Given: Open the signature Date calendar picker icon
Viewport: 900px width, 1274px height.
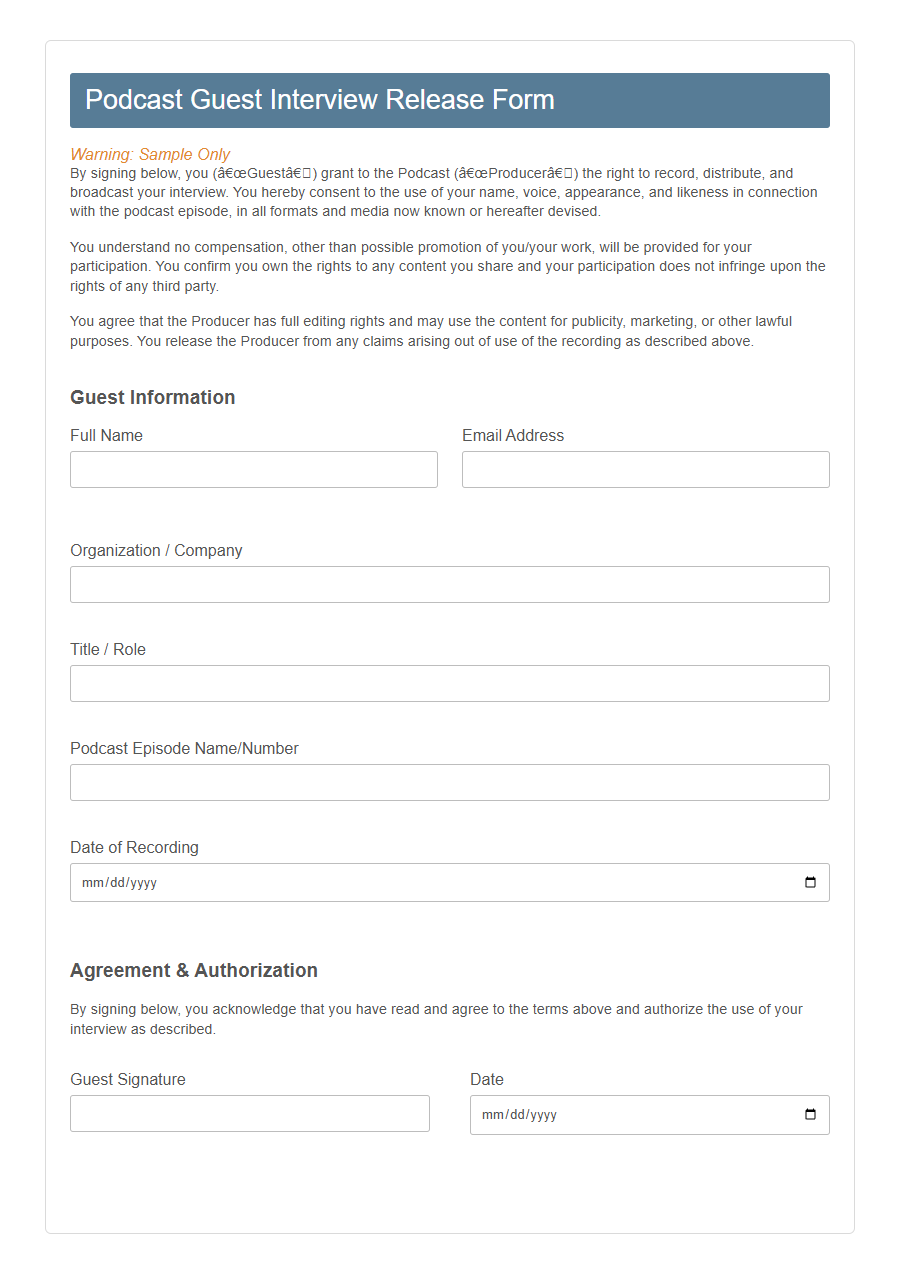Looking at the screenshot, I should click(x=810, y=1114).
